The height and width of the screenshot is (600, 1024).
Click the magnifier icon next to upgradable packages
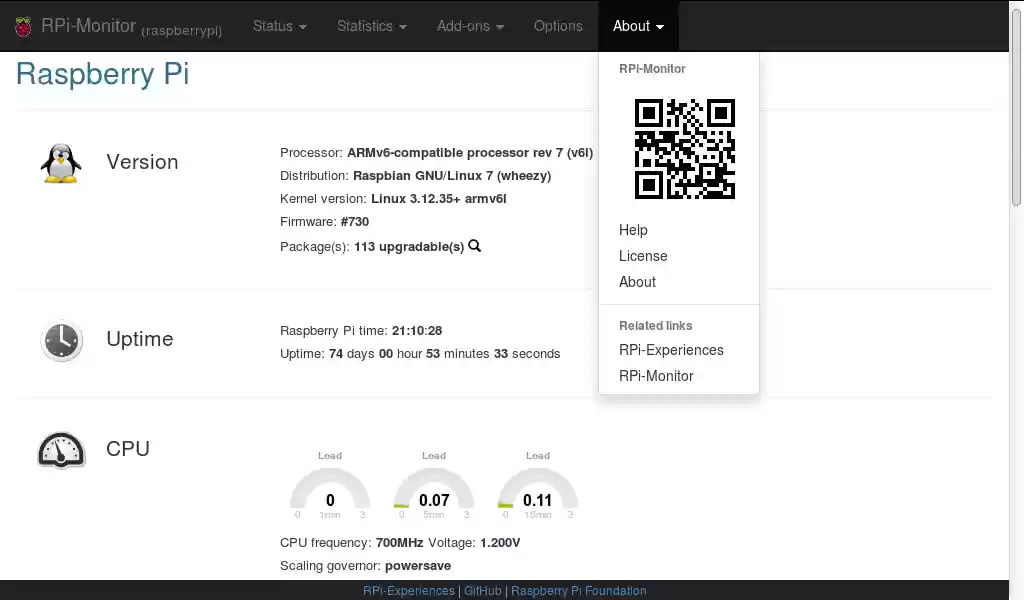click(x=474, y=245)
